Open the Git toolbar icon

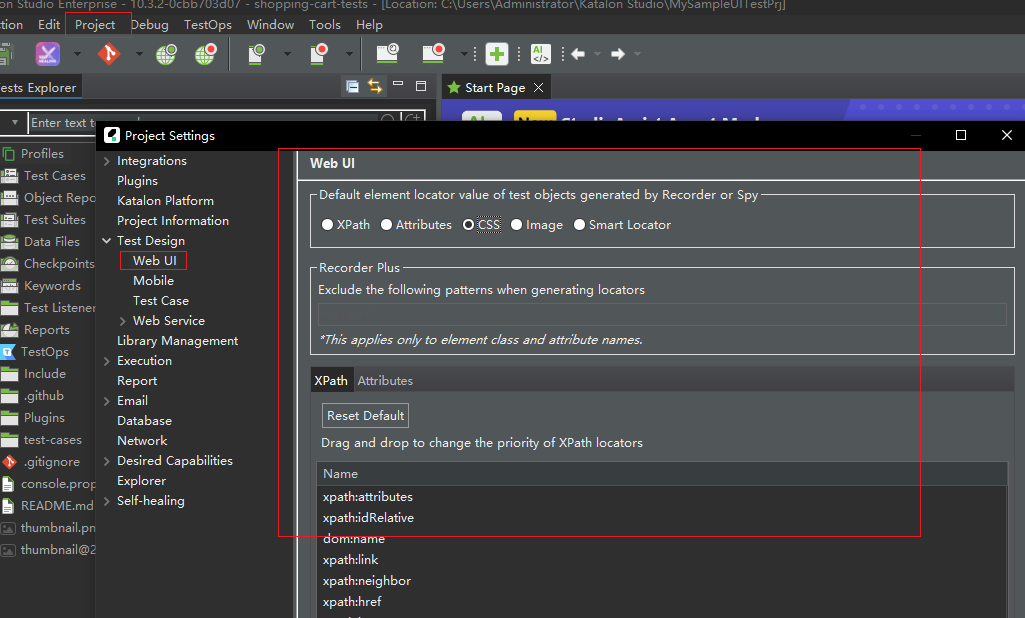(109, 54)
